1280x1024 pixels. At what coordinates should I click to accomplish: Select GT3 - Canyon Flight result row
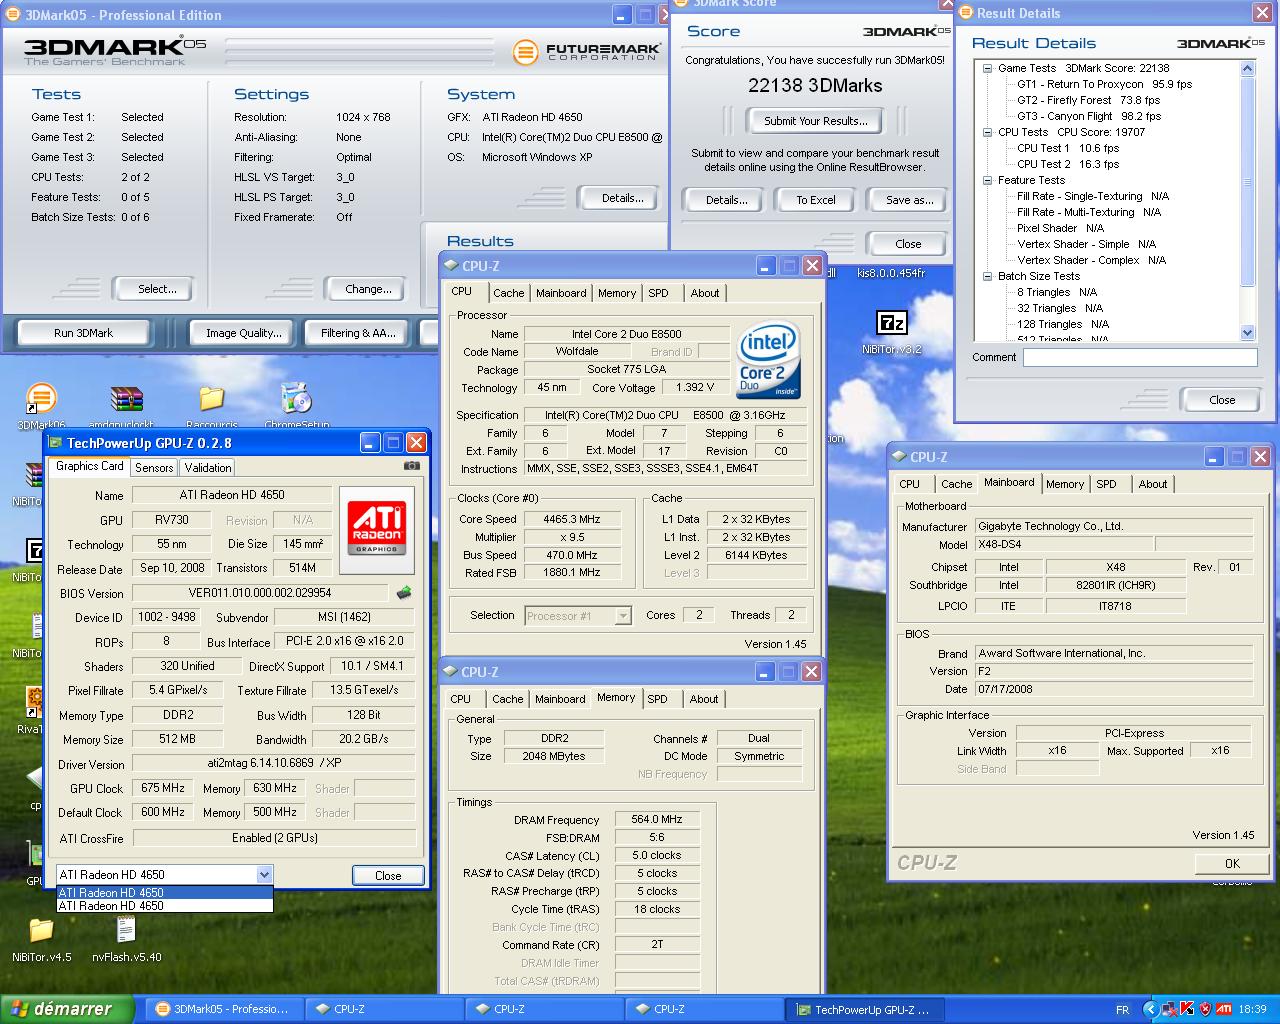[x=1089, y=116]
